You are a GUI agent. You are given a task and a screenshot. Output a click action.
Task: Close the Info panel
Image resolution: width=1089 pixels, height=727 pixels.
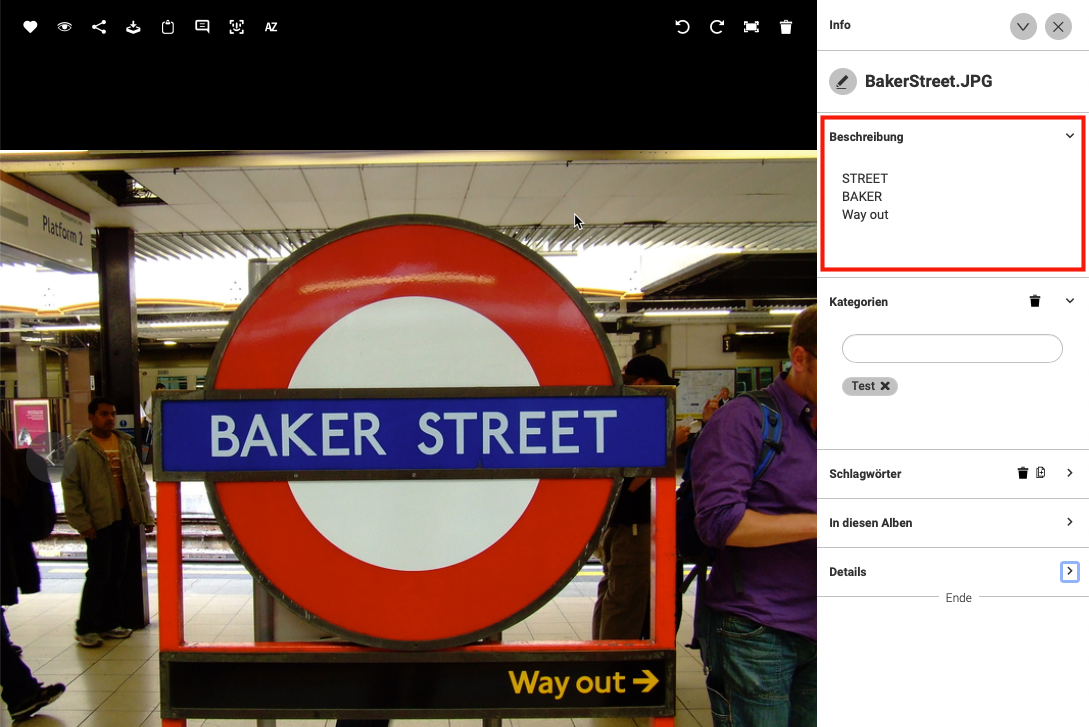point(1058,26)
